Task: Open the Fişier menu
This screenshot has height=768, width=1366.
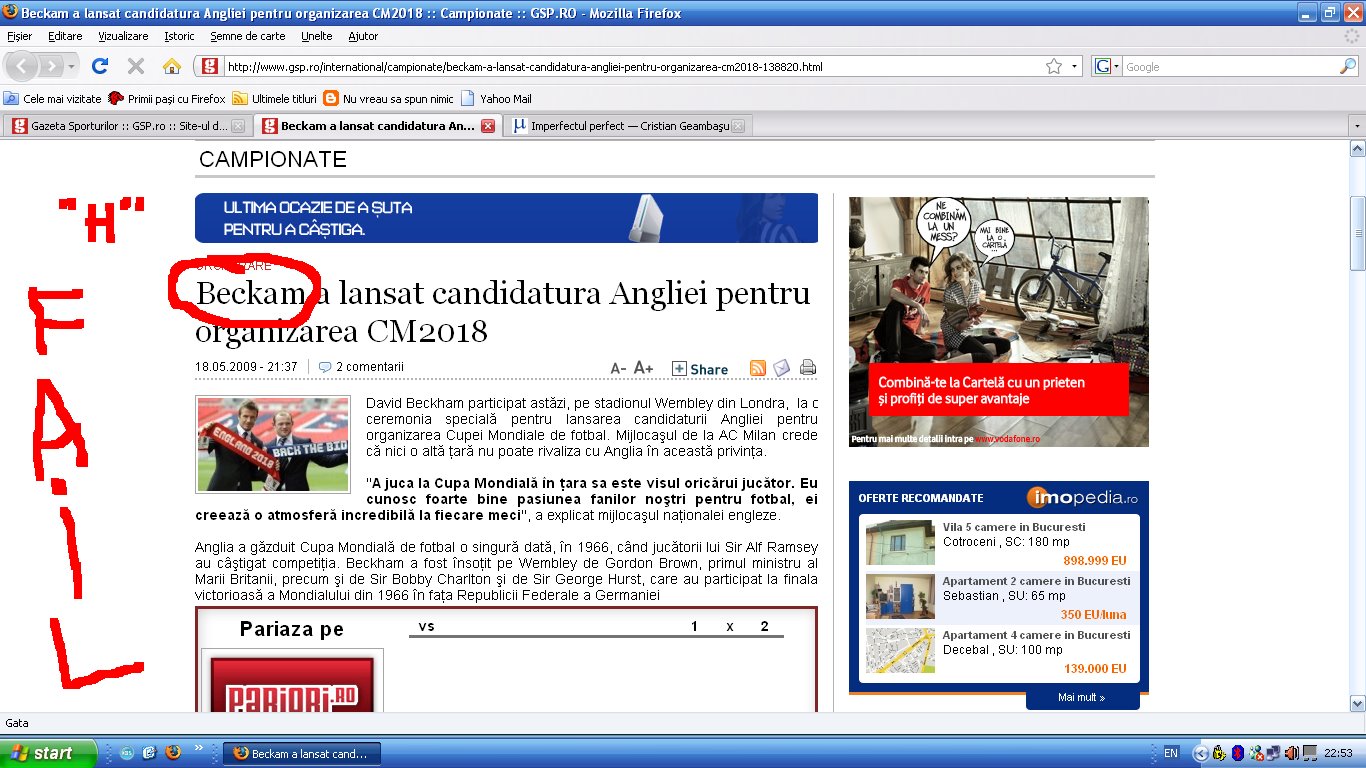Action: coord(20,36)
